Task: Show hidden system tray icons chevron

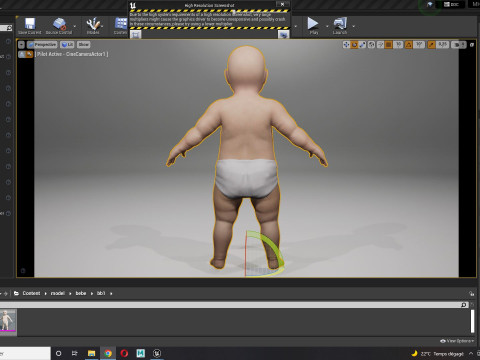Action: point(471,353)
